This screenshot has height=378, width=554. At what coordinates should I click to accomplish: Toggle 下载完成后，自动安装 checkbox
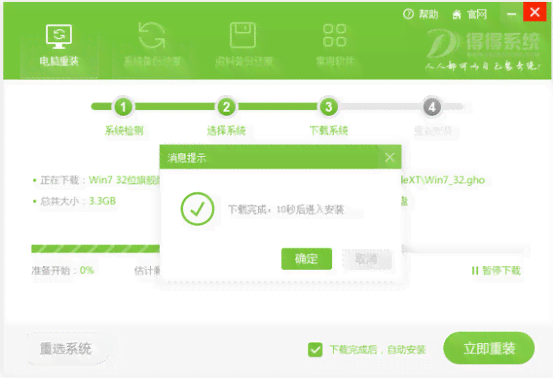[315, 350]
